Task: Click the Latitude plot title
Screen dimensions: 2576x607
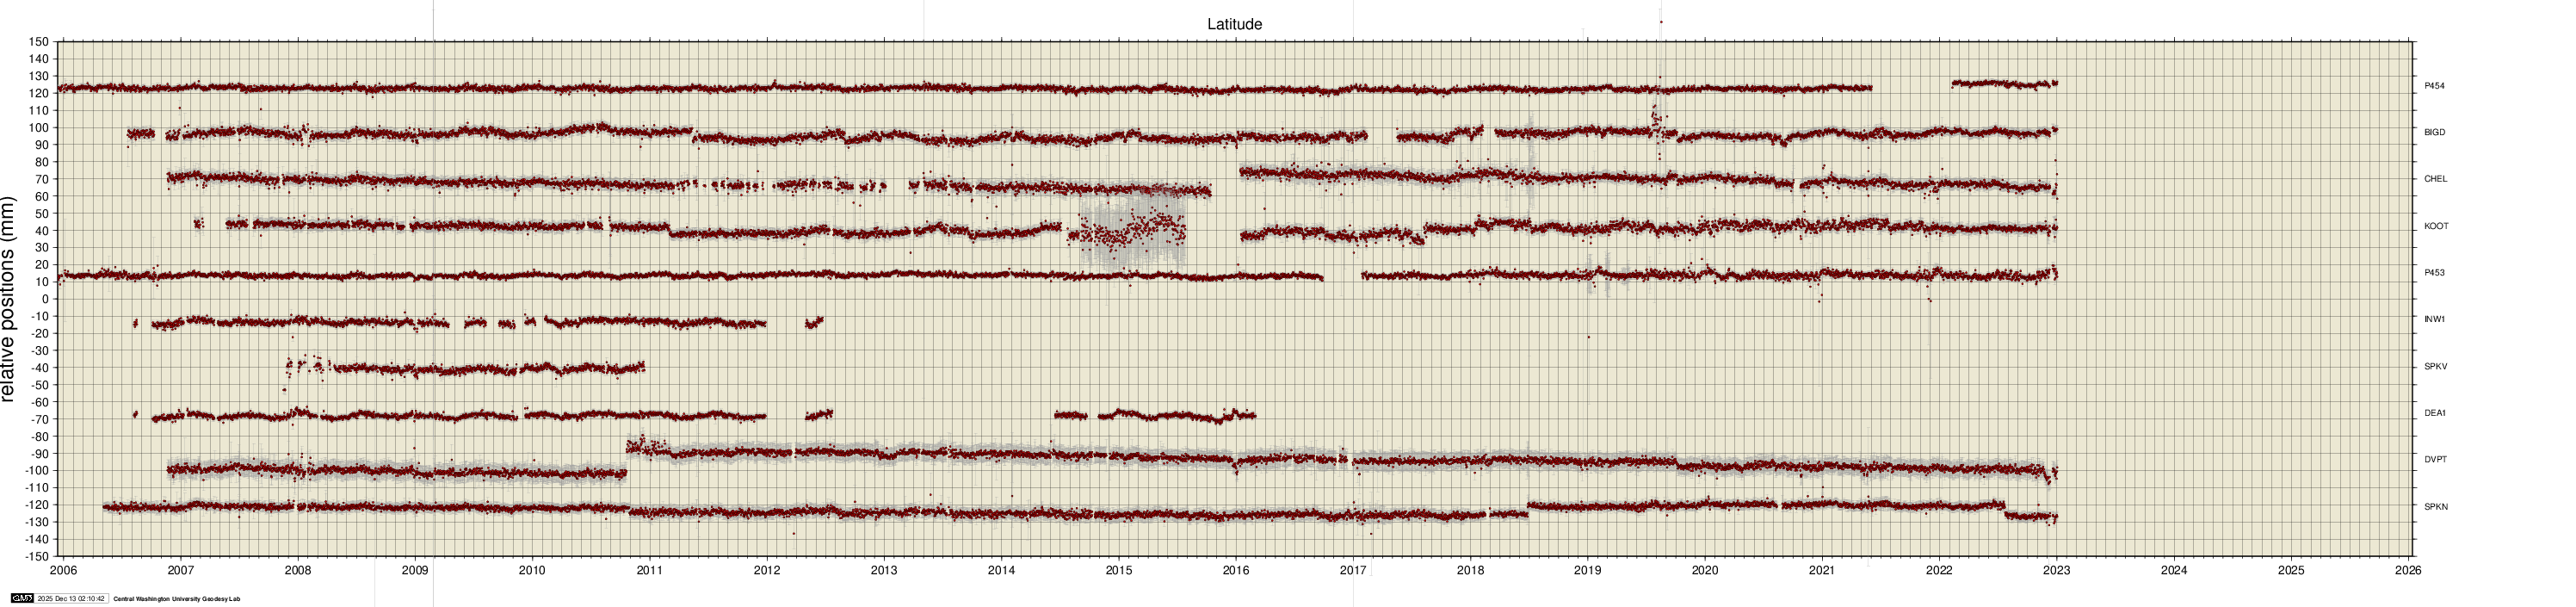Action: tap(1234, 24)
